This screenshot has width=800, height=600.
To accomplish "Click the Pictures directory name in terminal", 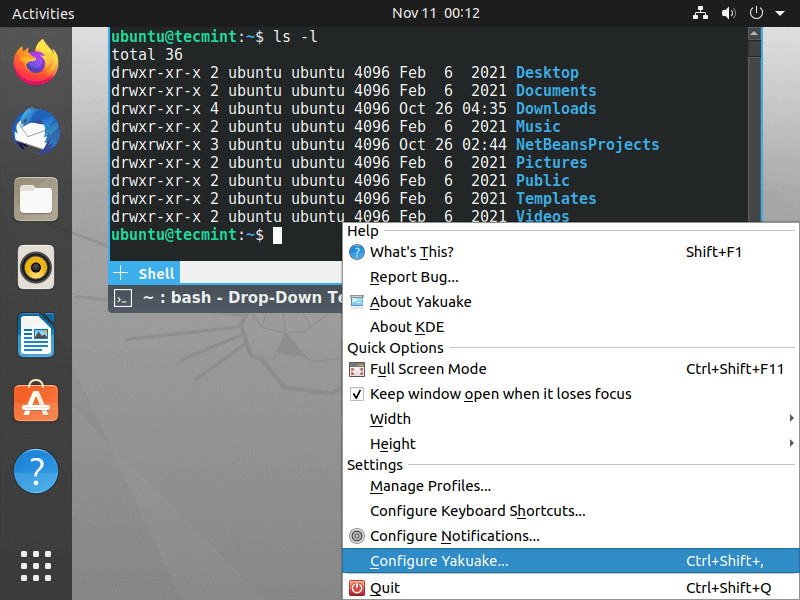I will tap(551, 162).
